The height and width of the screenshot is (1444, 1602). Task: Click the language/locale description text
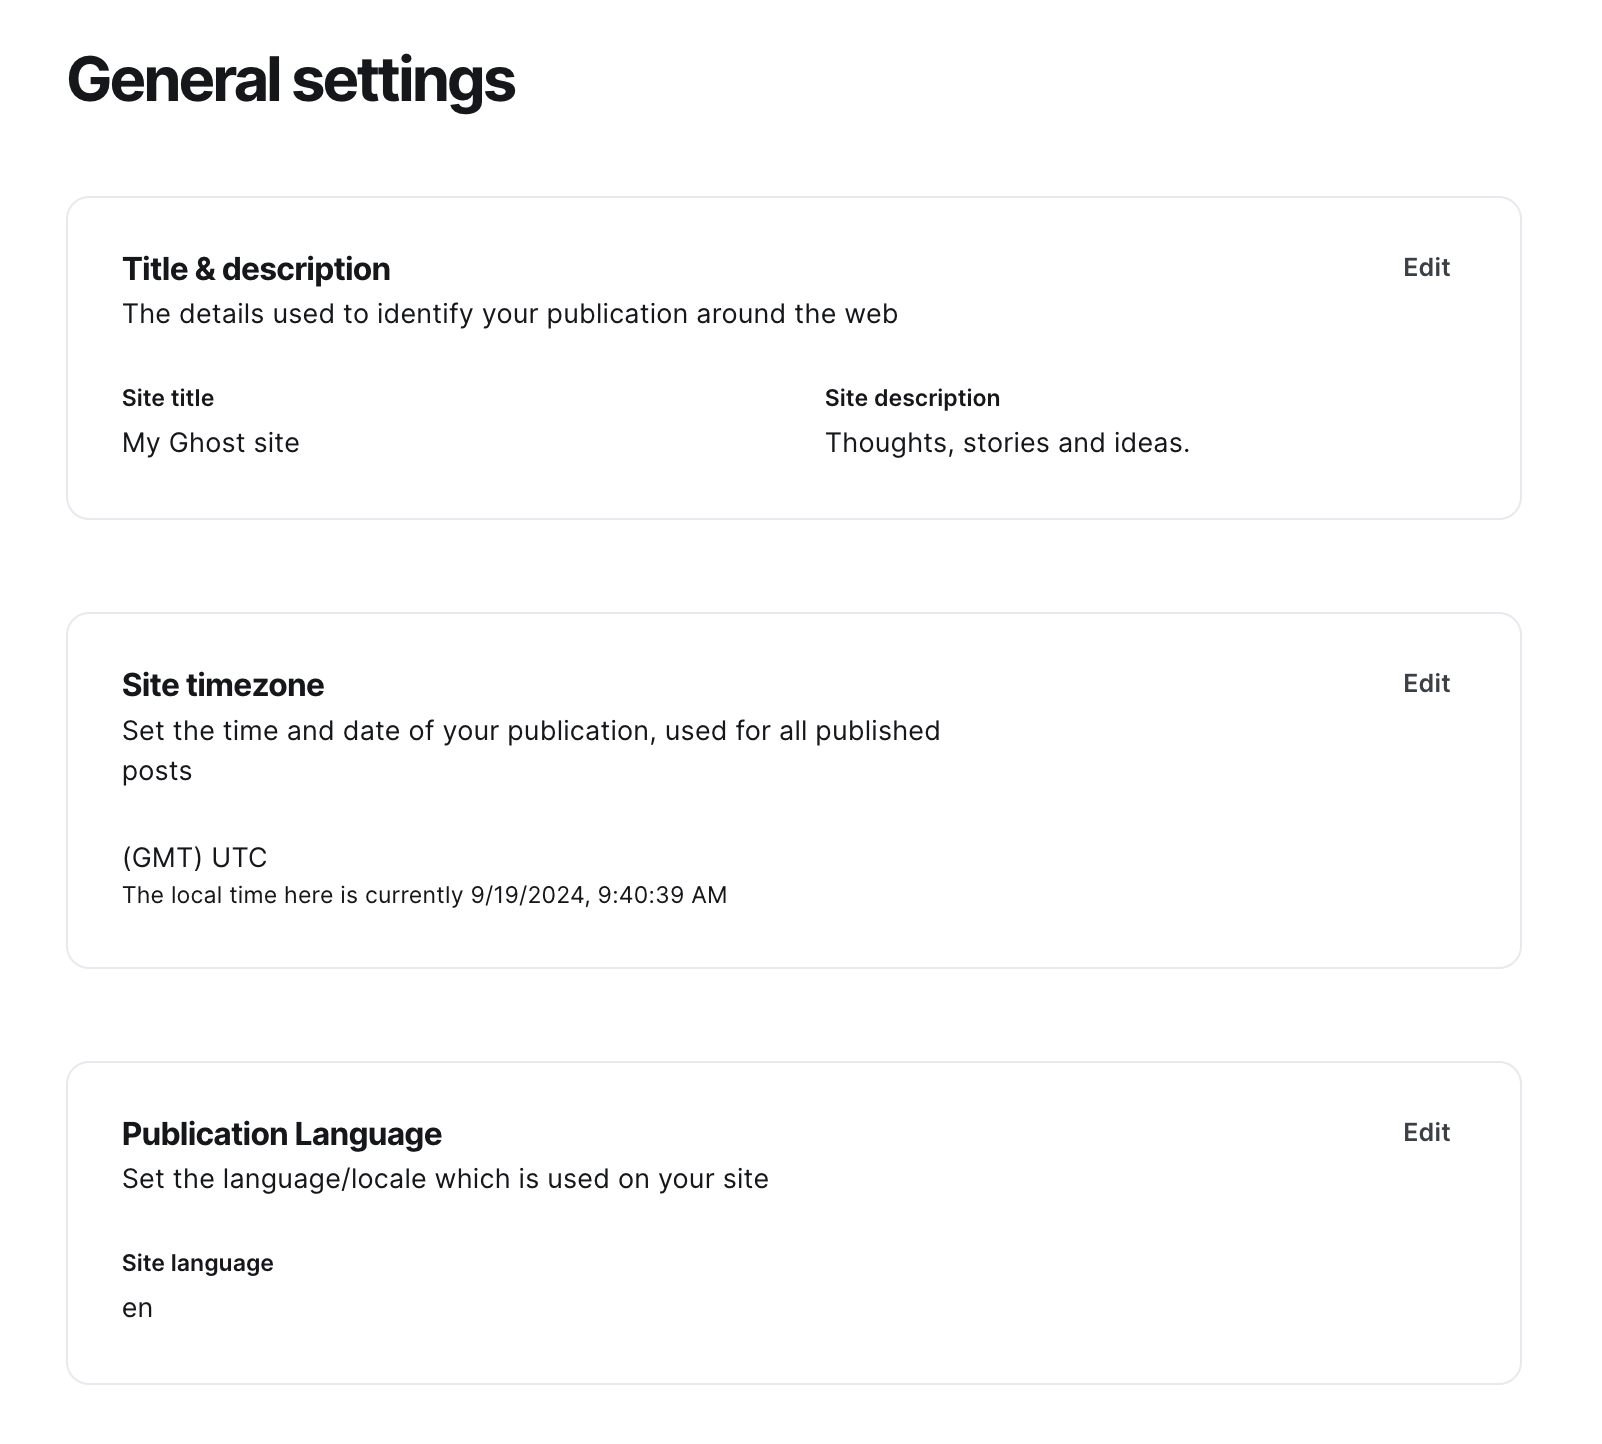tap(444, 1179)
